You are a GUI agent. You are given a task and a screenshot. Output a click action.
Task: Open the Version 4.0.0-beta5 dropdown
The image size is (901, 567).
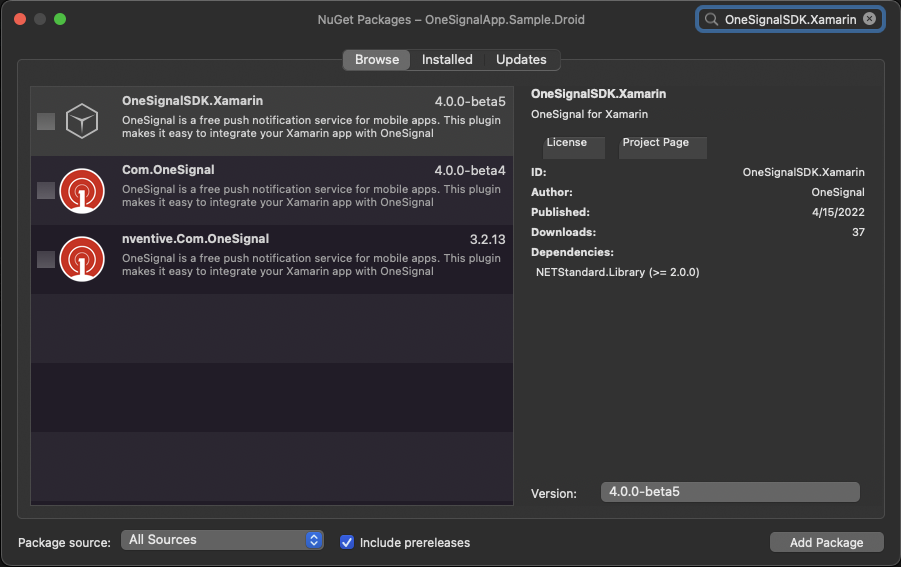pos(730,492)
